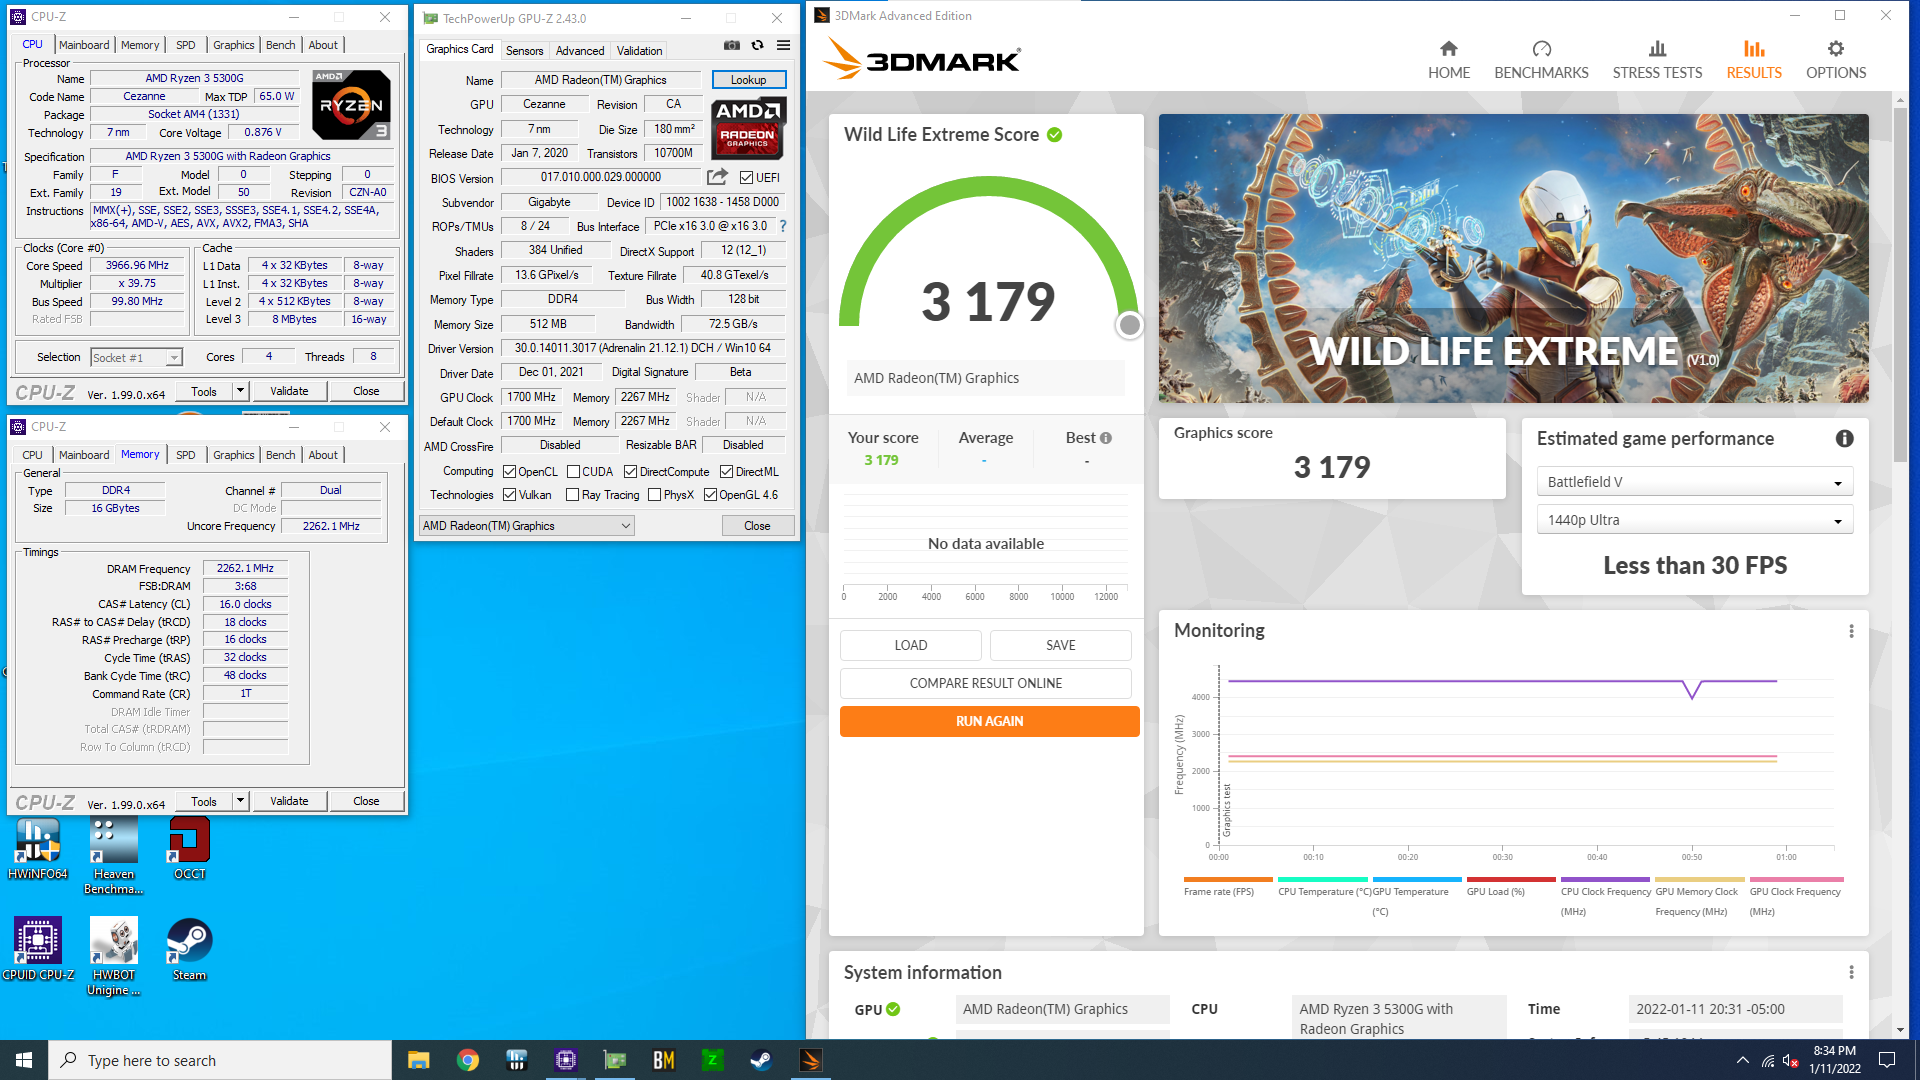Open the CPUID CPU-Z desktop shortcut
The height and width of the screenshot is (1080, 1920).
(x=38, y=949)
